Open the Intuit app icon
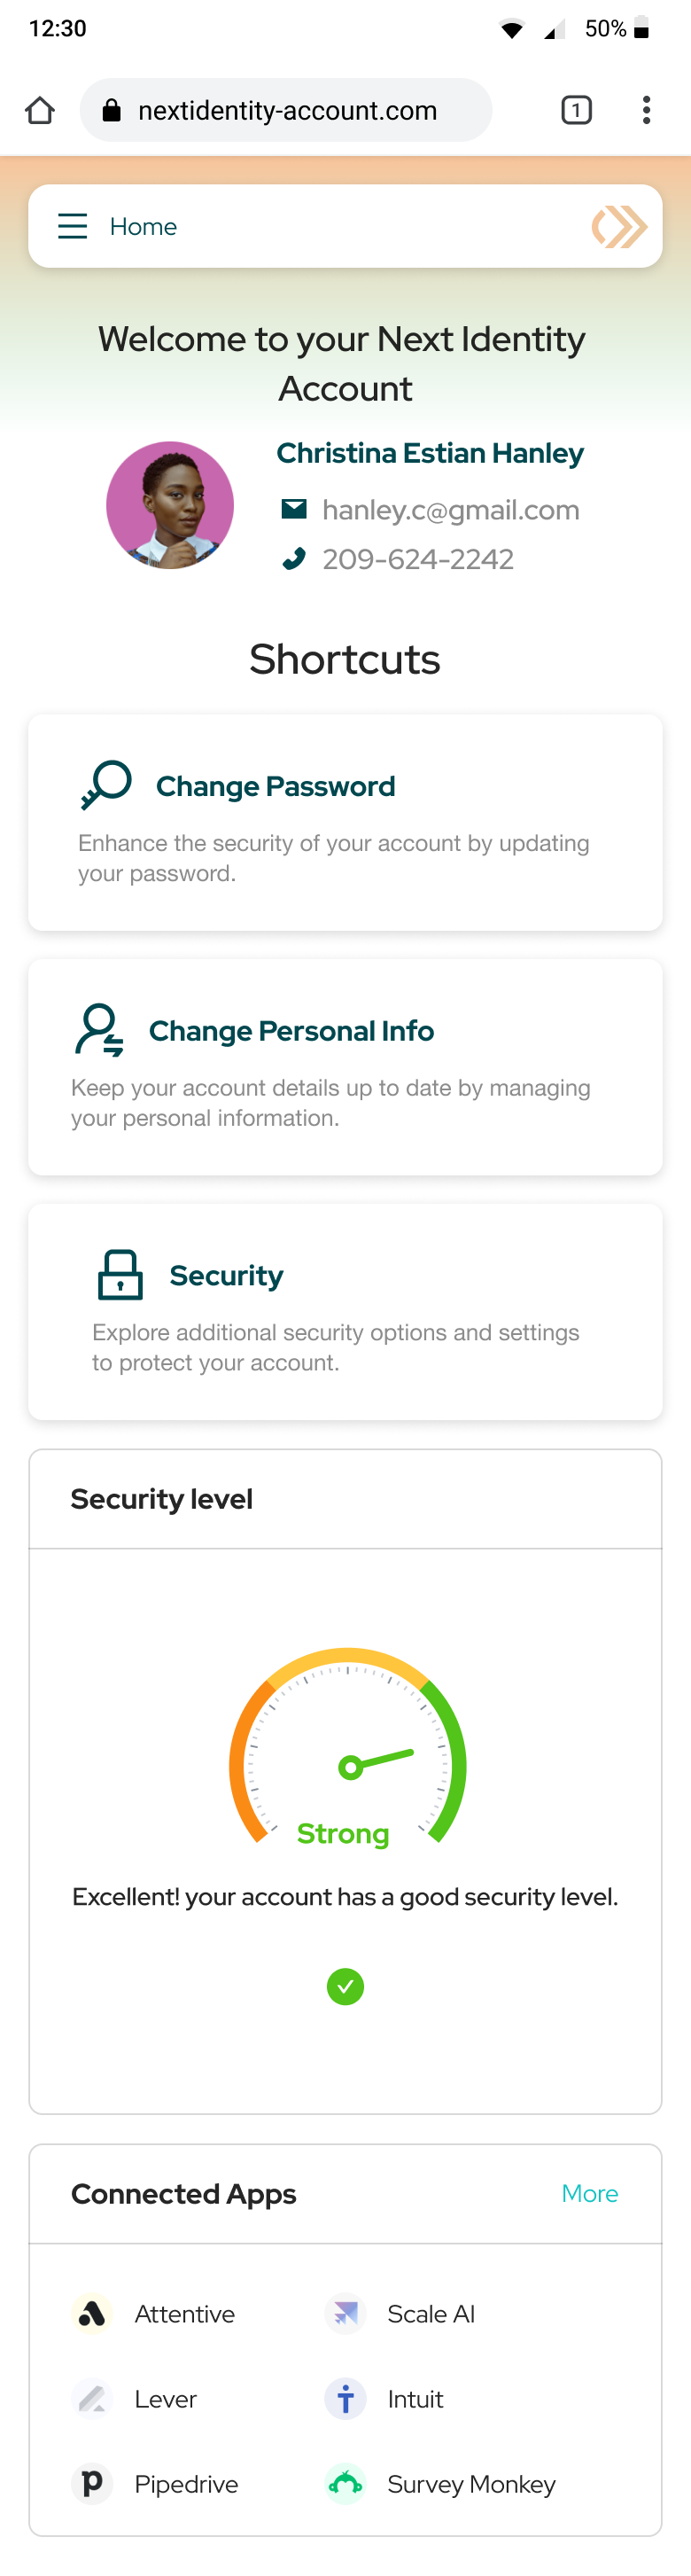 [x=345, y=2398]
